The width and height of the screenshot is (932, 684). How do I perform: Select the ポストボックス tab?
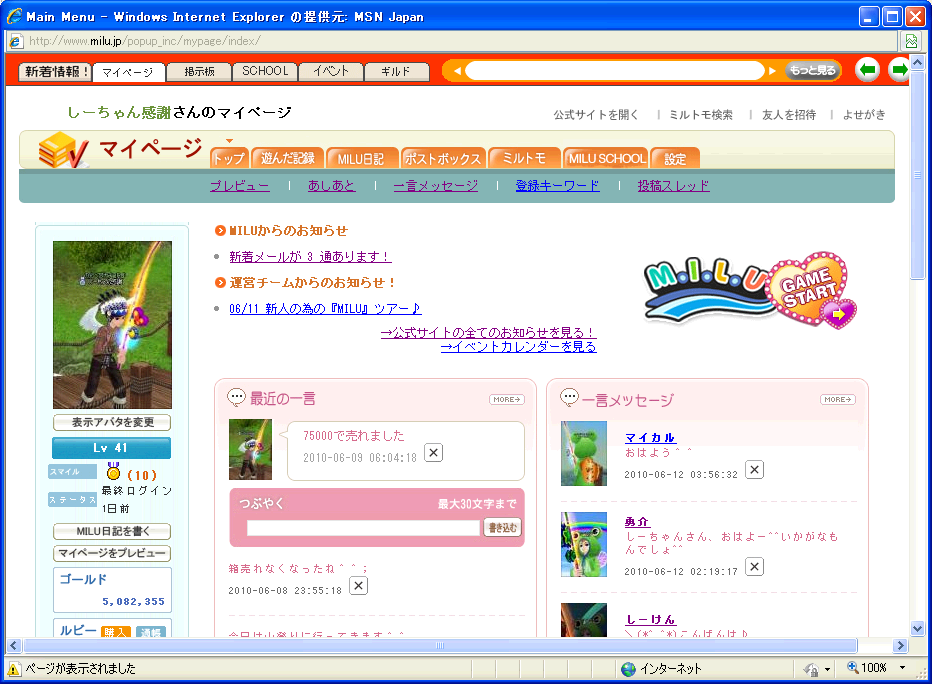point(443,158)
